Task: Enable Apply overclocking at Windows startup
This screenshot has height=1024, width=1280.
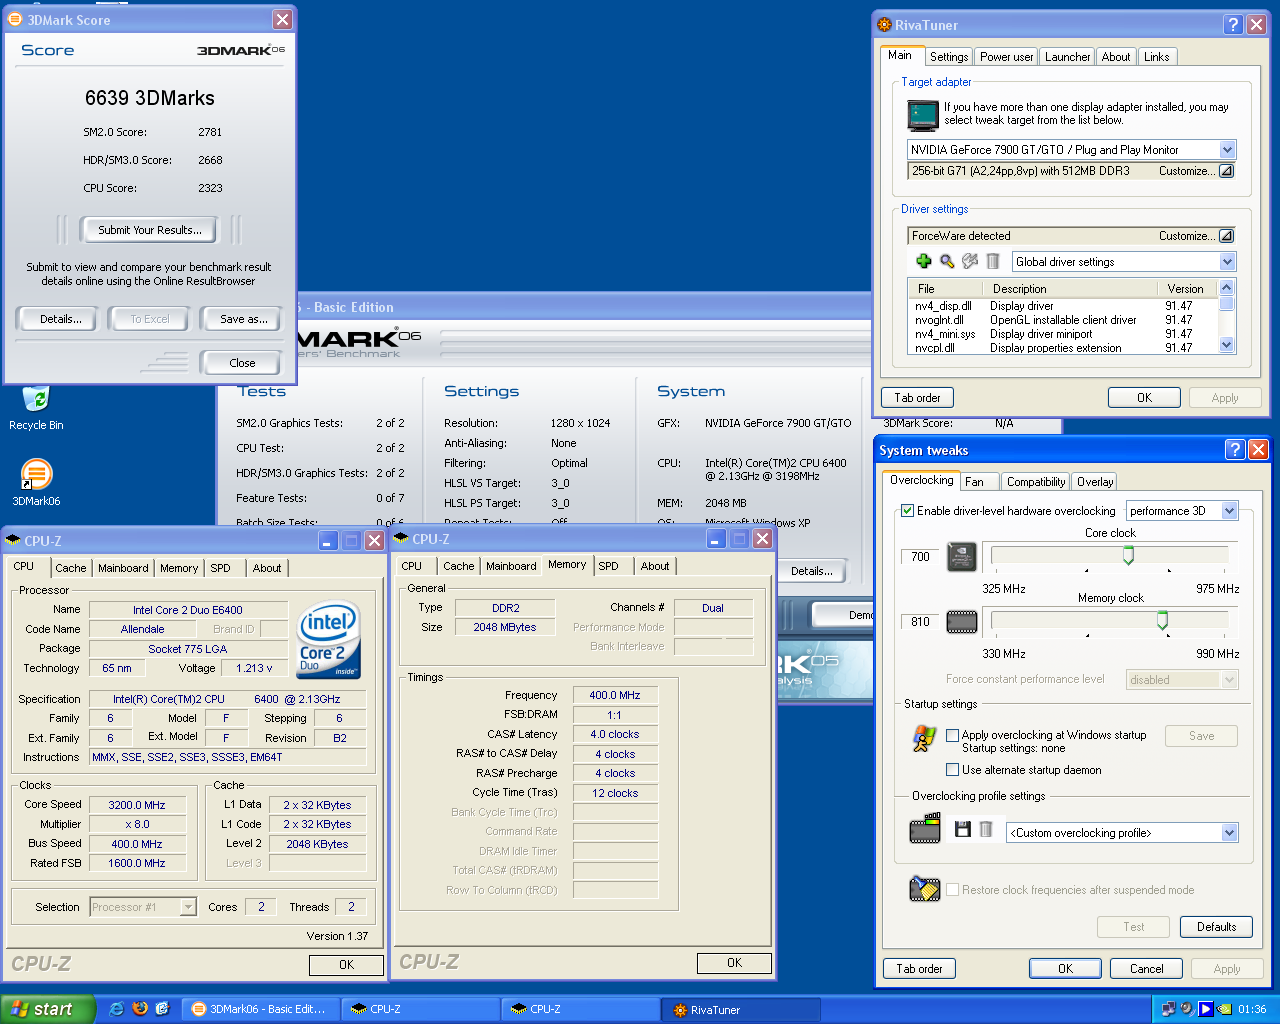Action: (x=953, y=735)
